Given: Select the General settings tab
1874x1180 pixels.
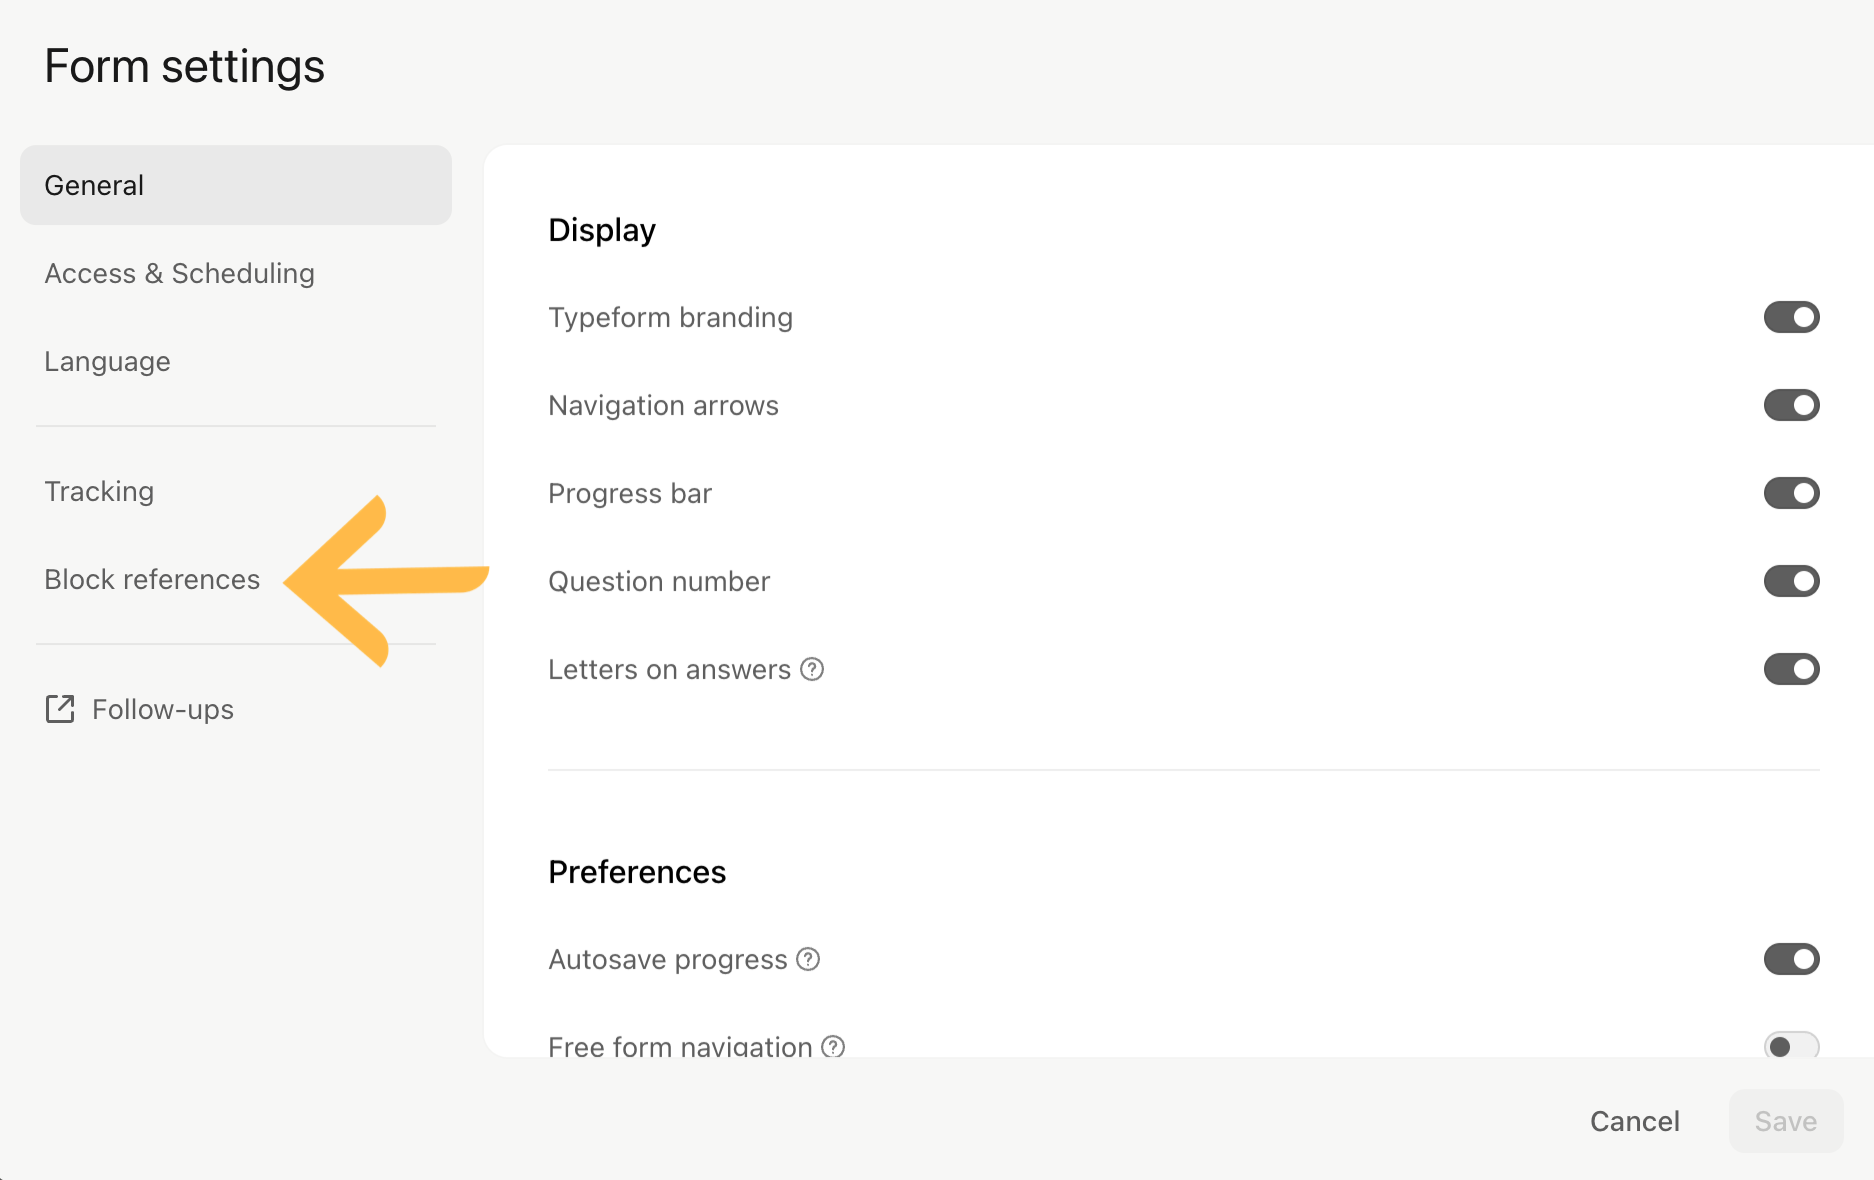Looking at the screenshot, I should coord(236,185).
